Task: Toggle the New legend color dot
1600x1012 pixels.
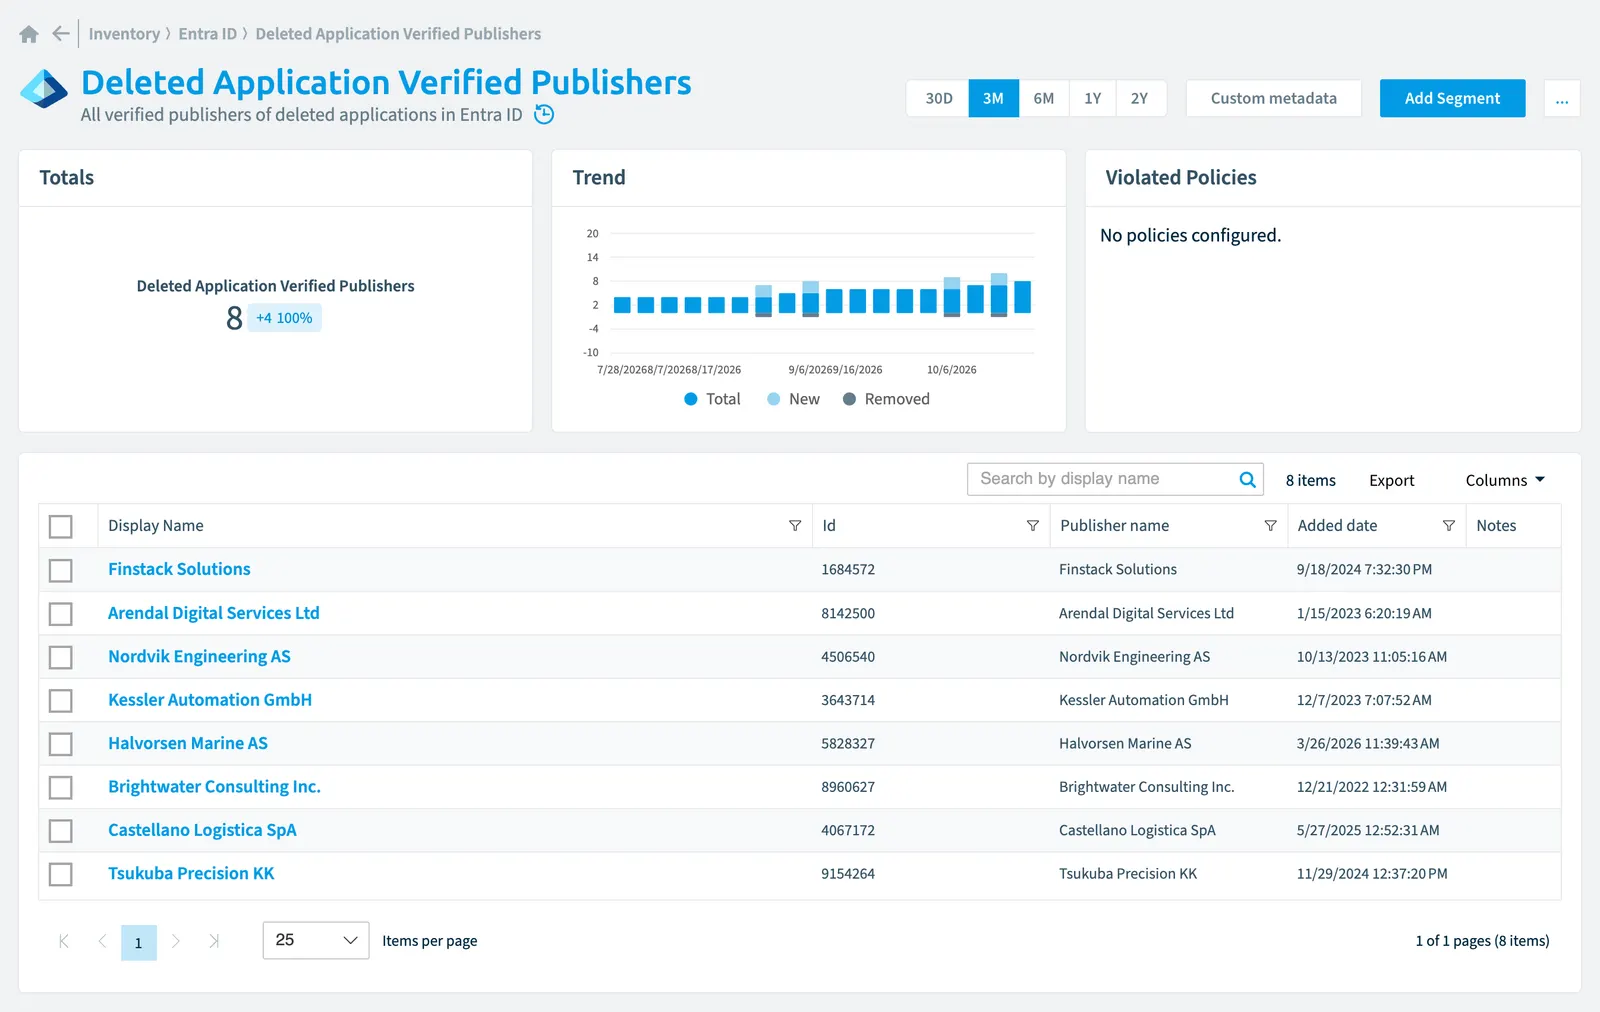Action: (x=773, y=399)
